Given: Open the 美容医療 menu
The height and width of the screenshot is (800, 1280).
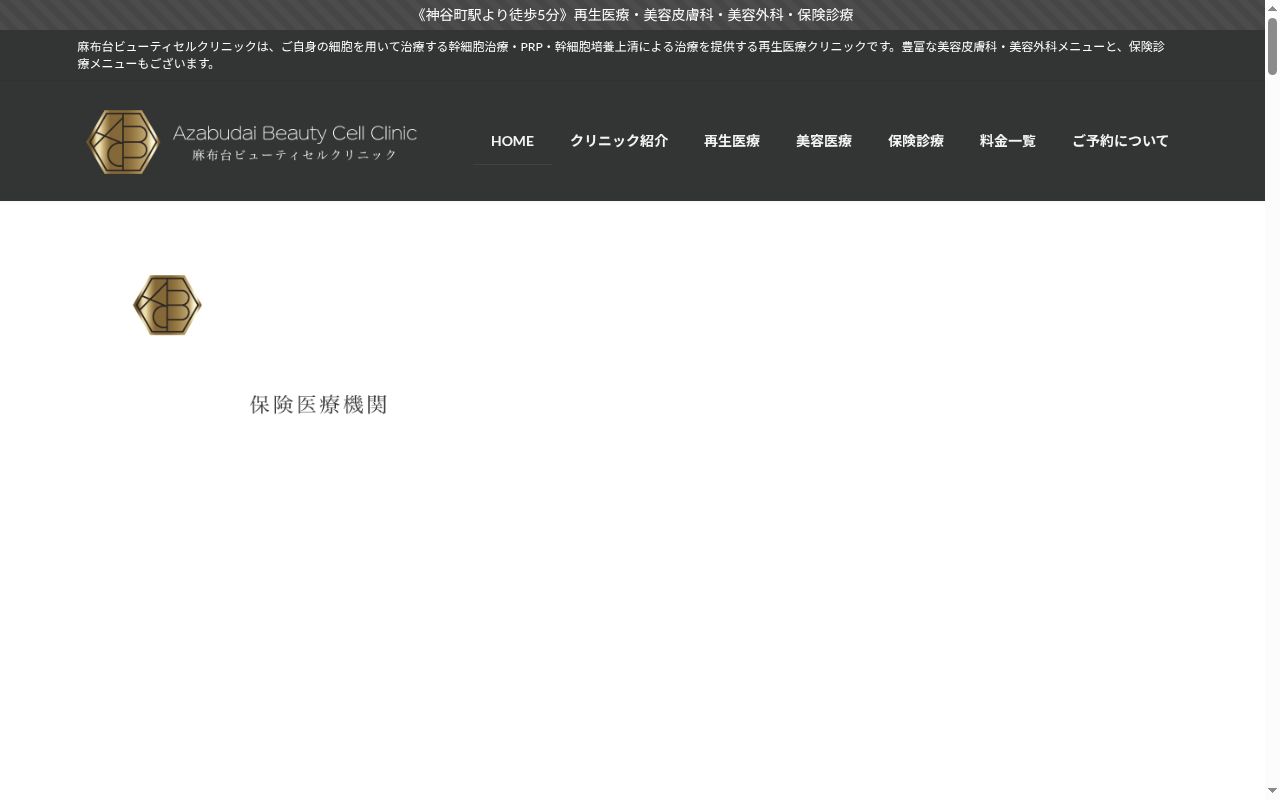Looking at the screenshot, I should [824, 141].
